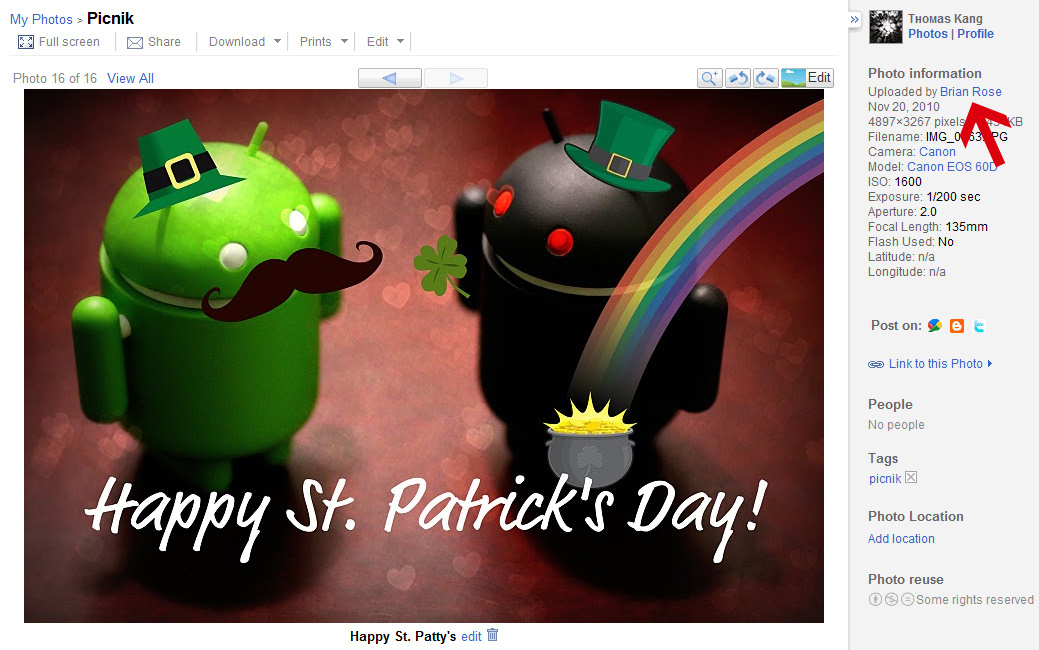
Task: Zoom photo with magnifier icon
Action: click(710, 78)
